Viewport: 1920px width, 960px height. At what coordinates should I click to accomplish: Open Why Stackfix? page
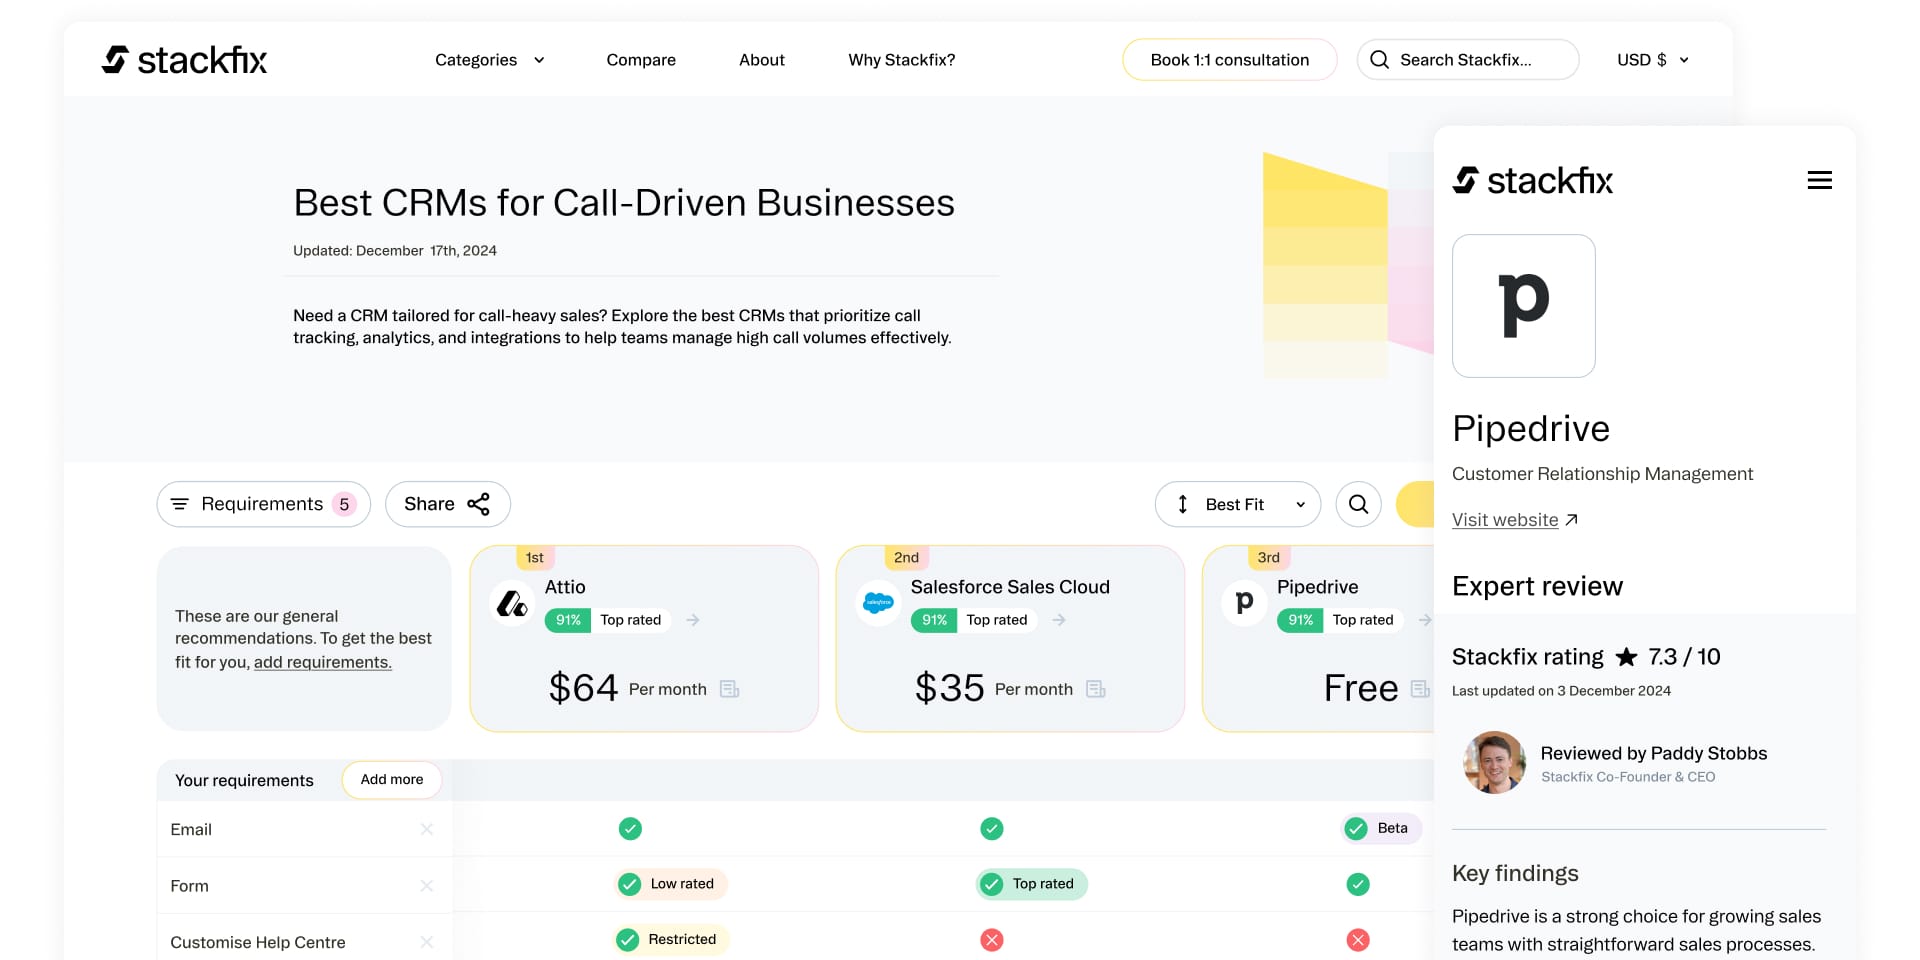(902, 60)
